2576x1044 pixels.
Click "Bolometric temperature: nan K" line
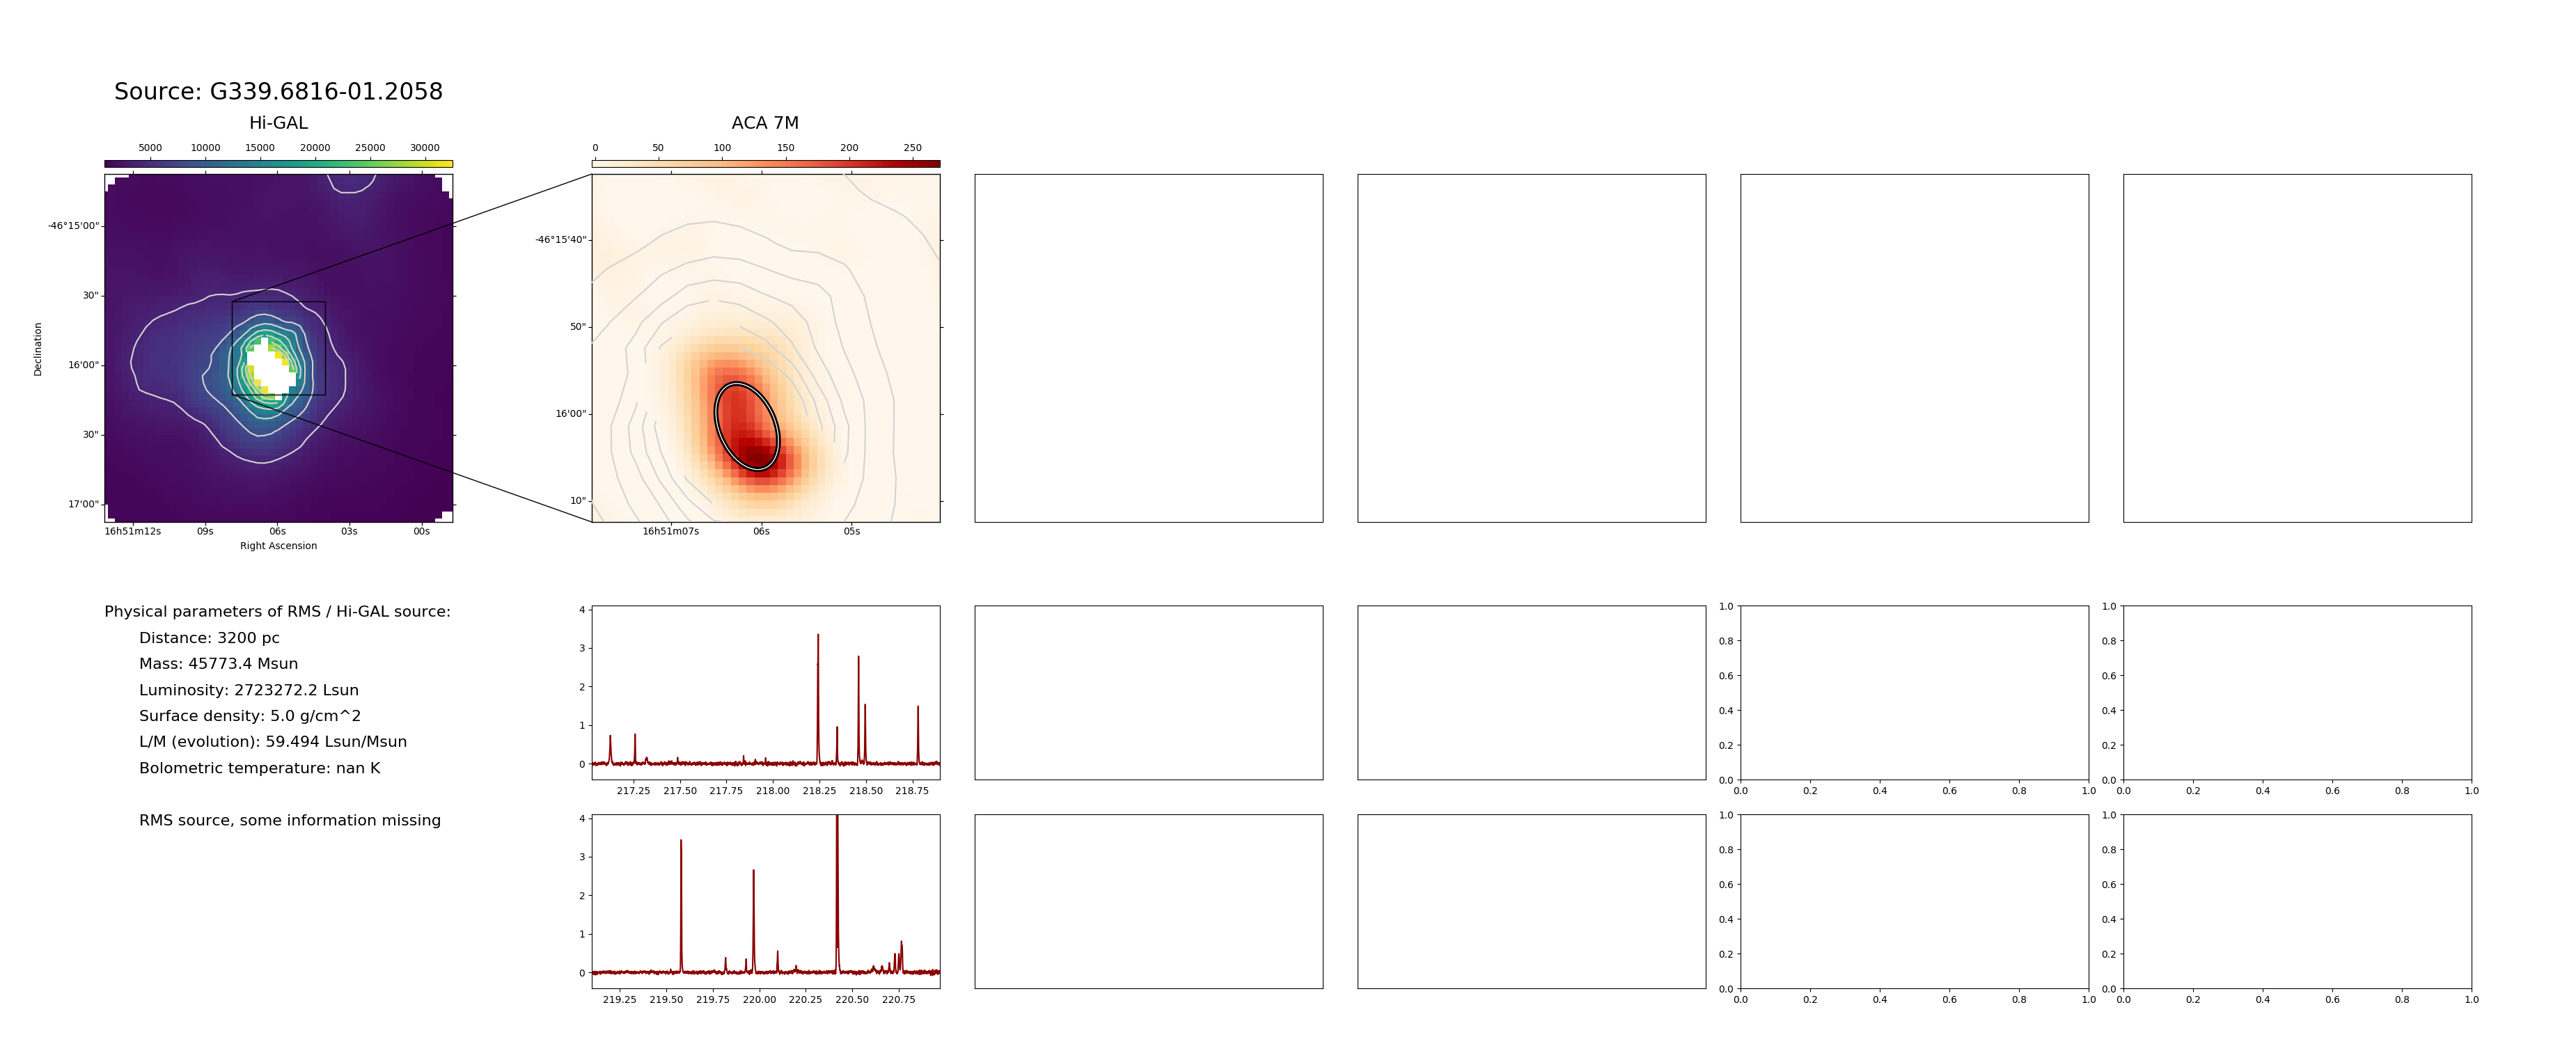tap(259, 768)
